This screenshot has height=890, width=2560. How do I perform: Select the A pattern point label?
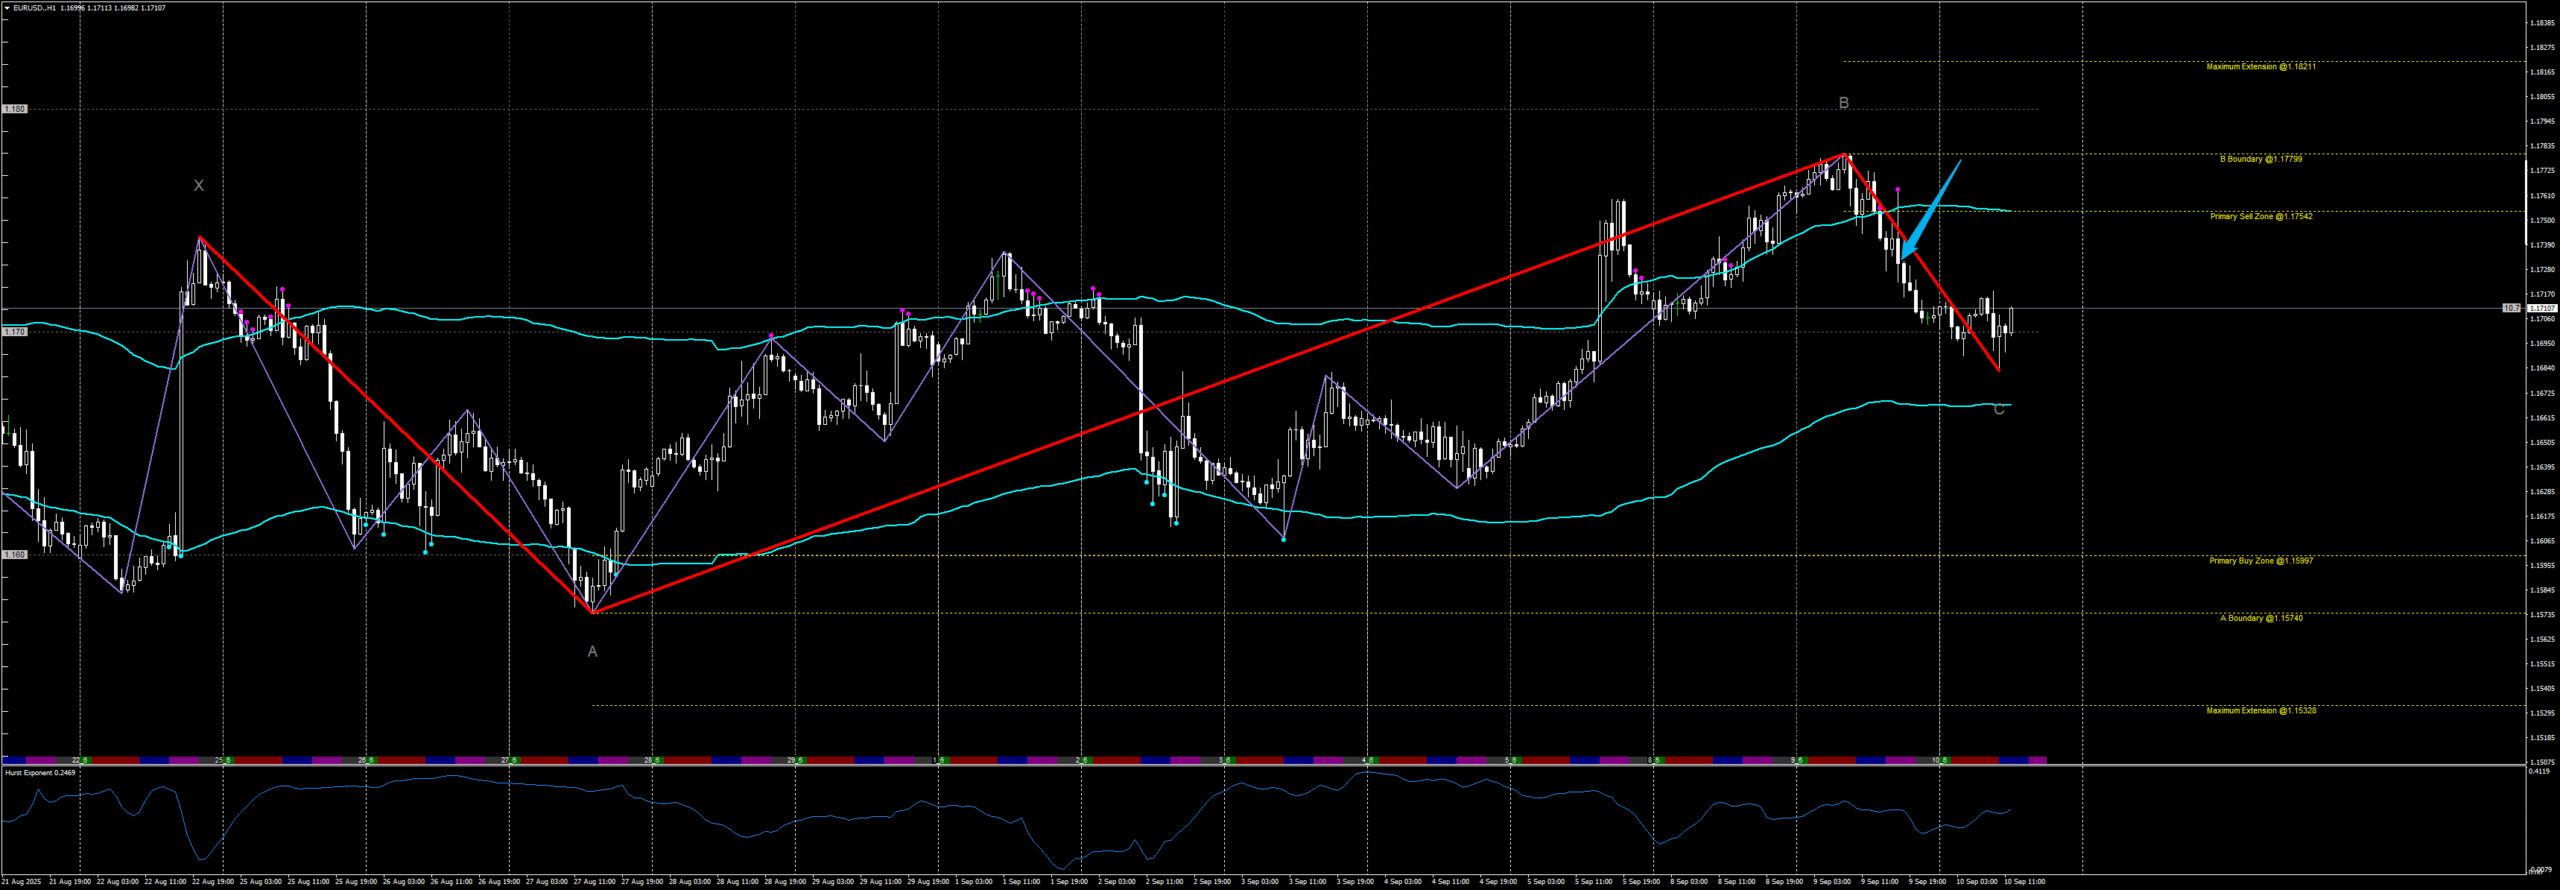tap(592, 652)
